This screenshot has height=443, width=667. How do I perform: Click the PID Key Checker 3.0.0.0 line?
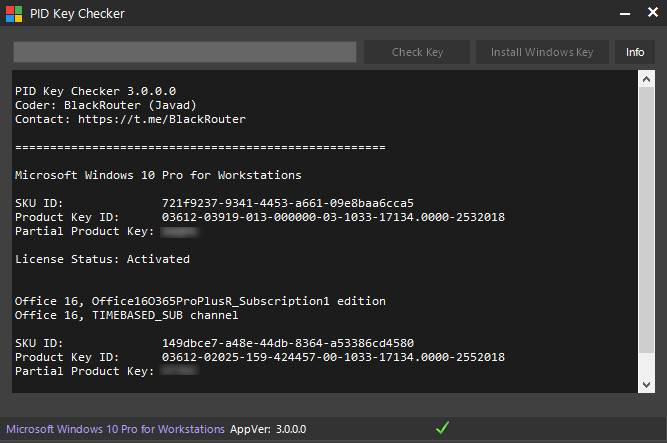pyautogui.click(x=95, y=91)
